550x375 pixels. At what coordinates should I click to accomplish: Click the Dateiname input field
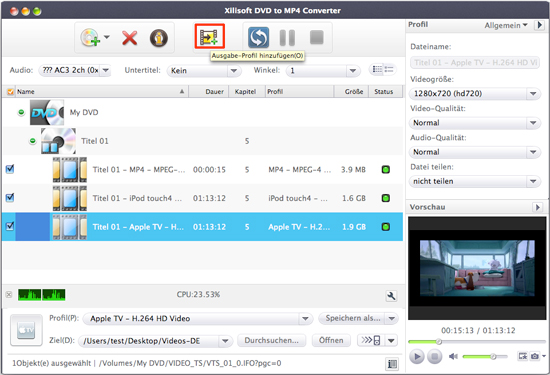coord(475,63)
